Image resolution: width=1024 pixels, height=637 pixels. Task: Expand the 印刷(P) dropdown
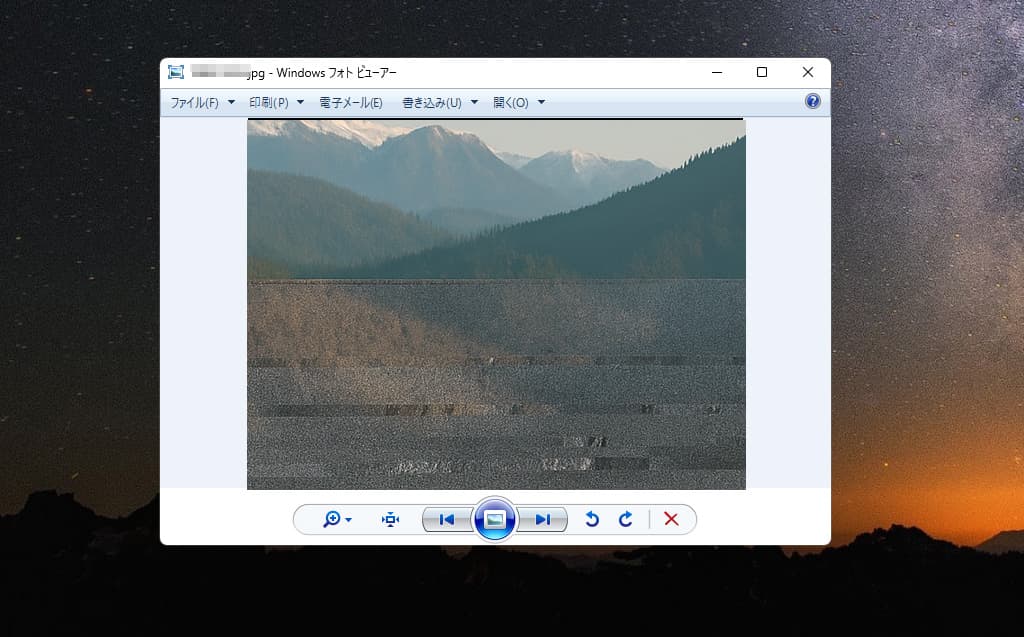tap(277, 103)
